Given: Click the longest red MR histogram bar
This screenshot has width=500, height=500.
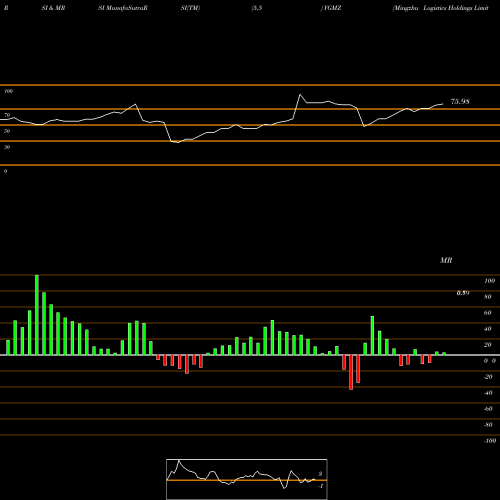Looking at the screenshot, I should [351, 372].
